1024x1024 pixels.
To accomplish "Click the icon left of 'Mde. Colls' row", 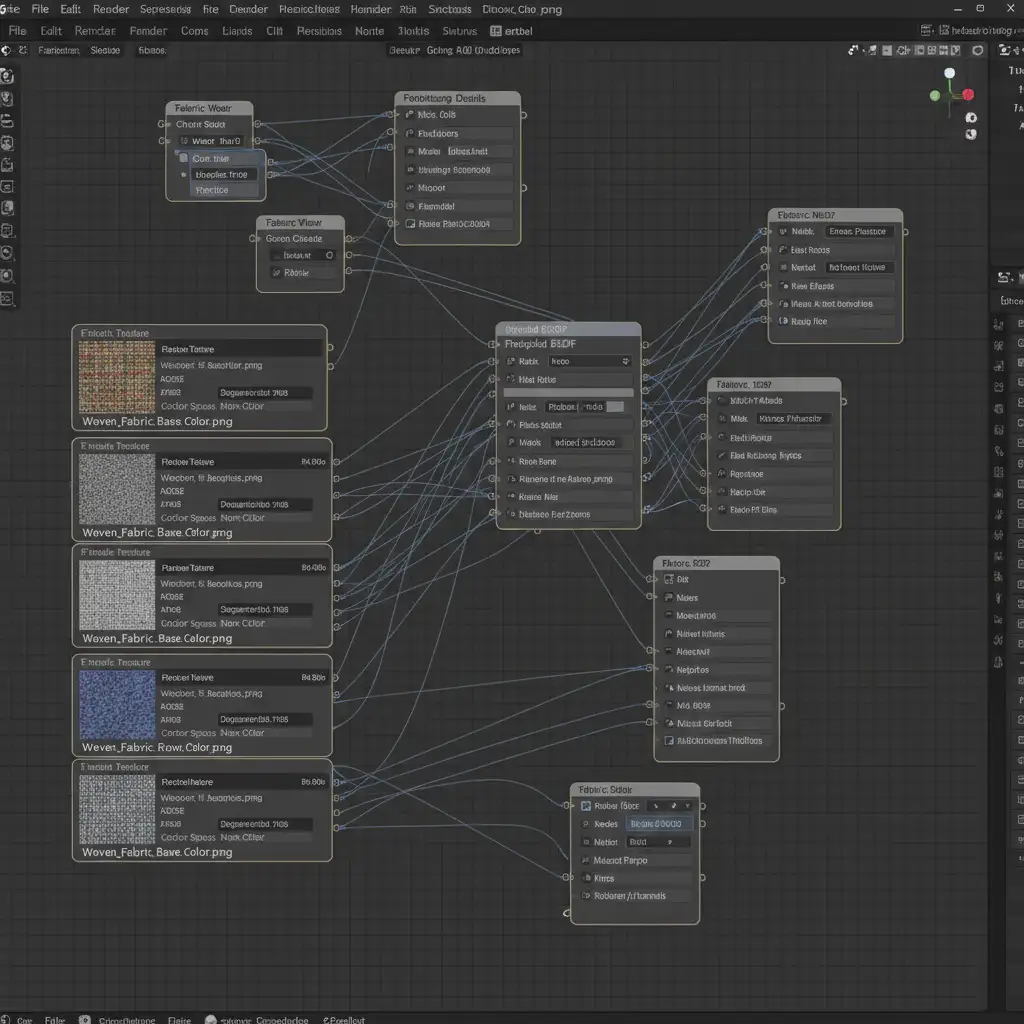I will [x=409, y=115].
